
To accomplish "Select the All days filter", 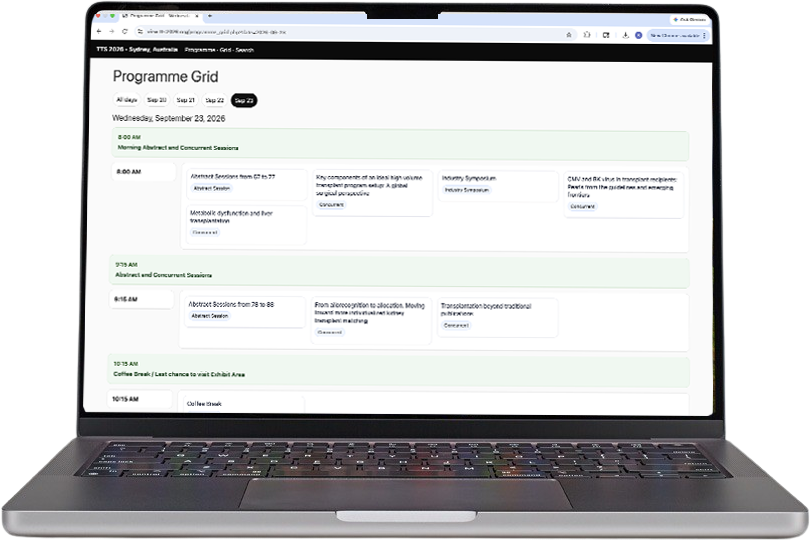I will tap(126, 100).
